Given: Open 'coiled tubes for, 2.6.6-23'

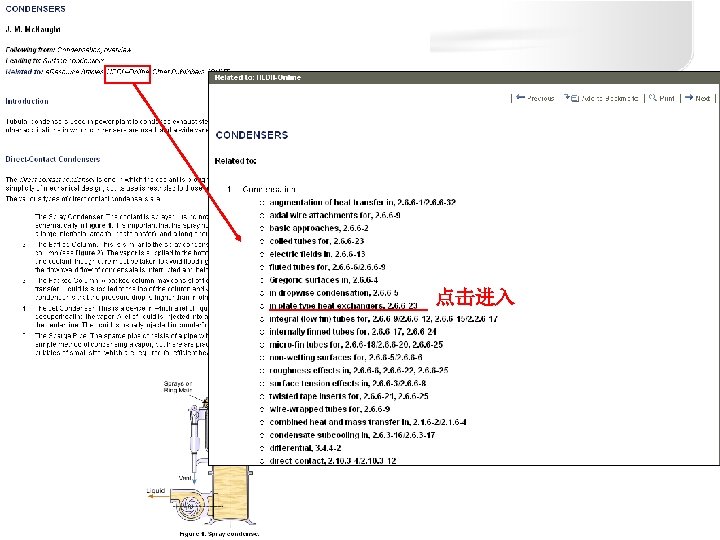Looking at the screenshot, I should coord(316,241).
